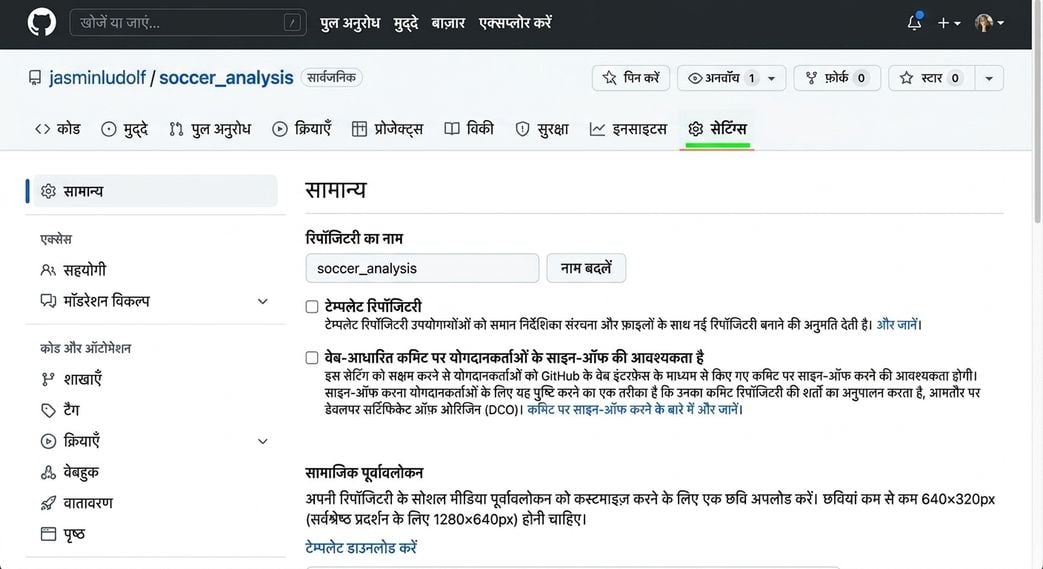Image resolution: width=1043 pixels, height=569 pixels.
Task: Click the कोड और ऑटोमेशन section label
Action: [x=85, y=348]
